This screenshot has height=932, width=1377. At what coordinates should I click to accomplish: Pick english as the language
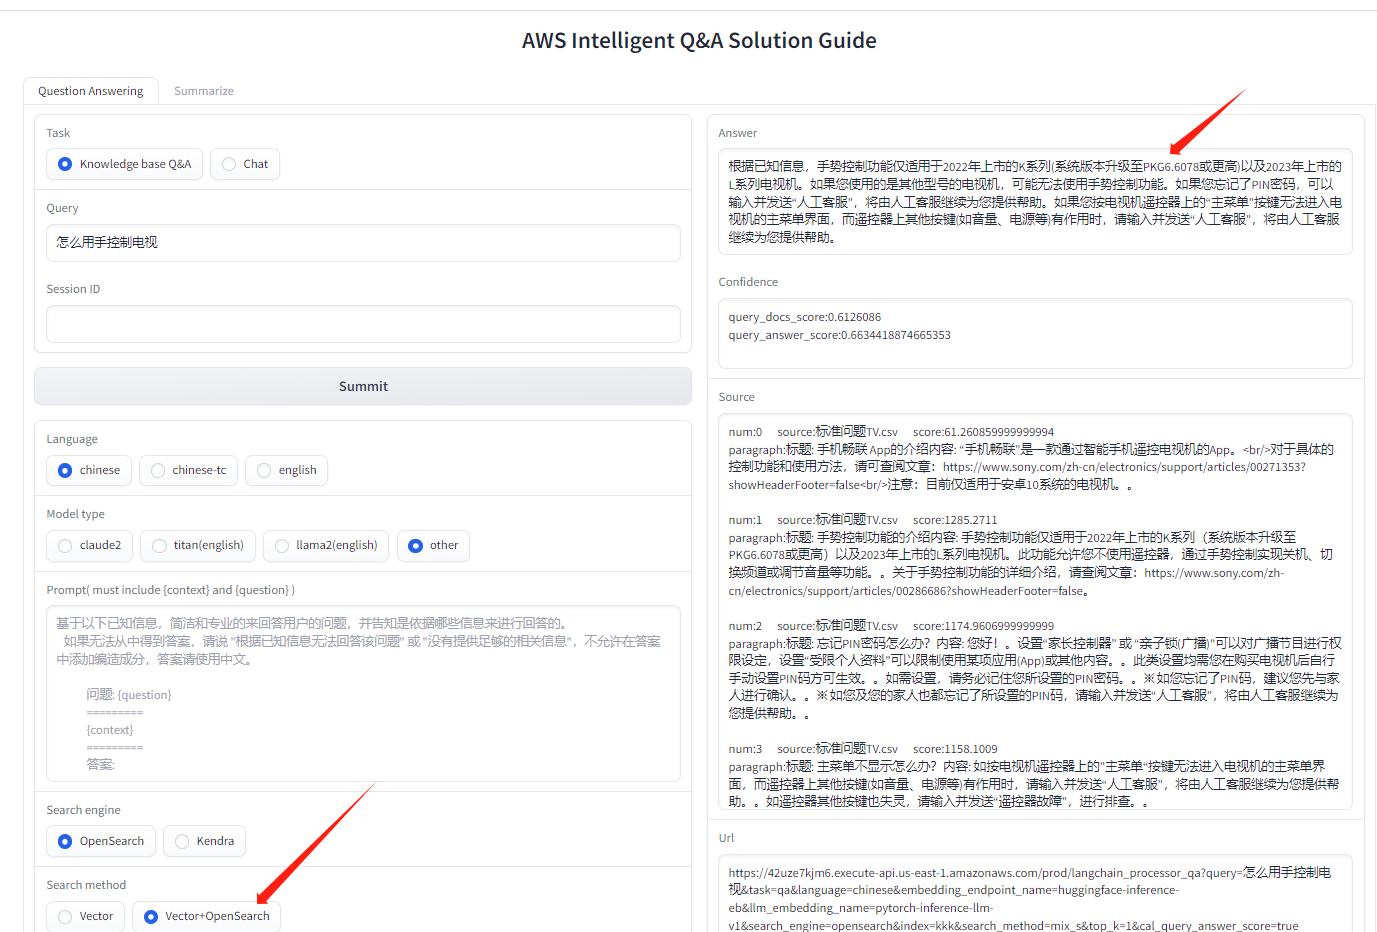click(x=286, y=470)
